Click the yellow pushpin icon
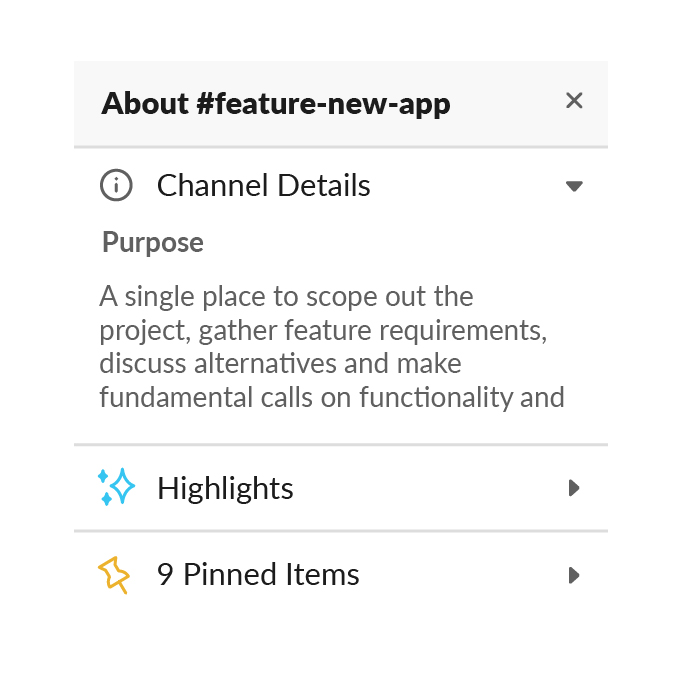The height and width of the screenshot is (680, 680). pyautogui.click(x=114, y=575)
